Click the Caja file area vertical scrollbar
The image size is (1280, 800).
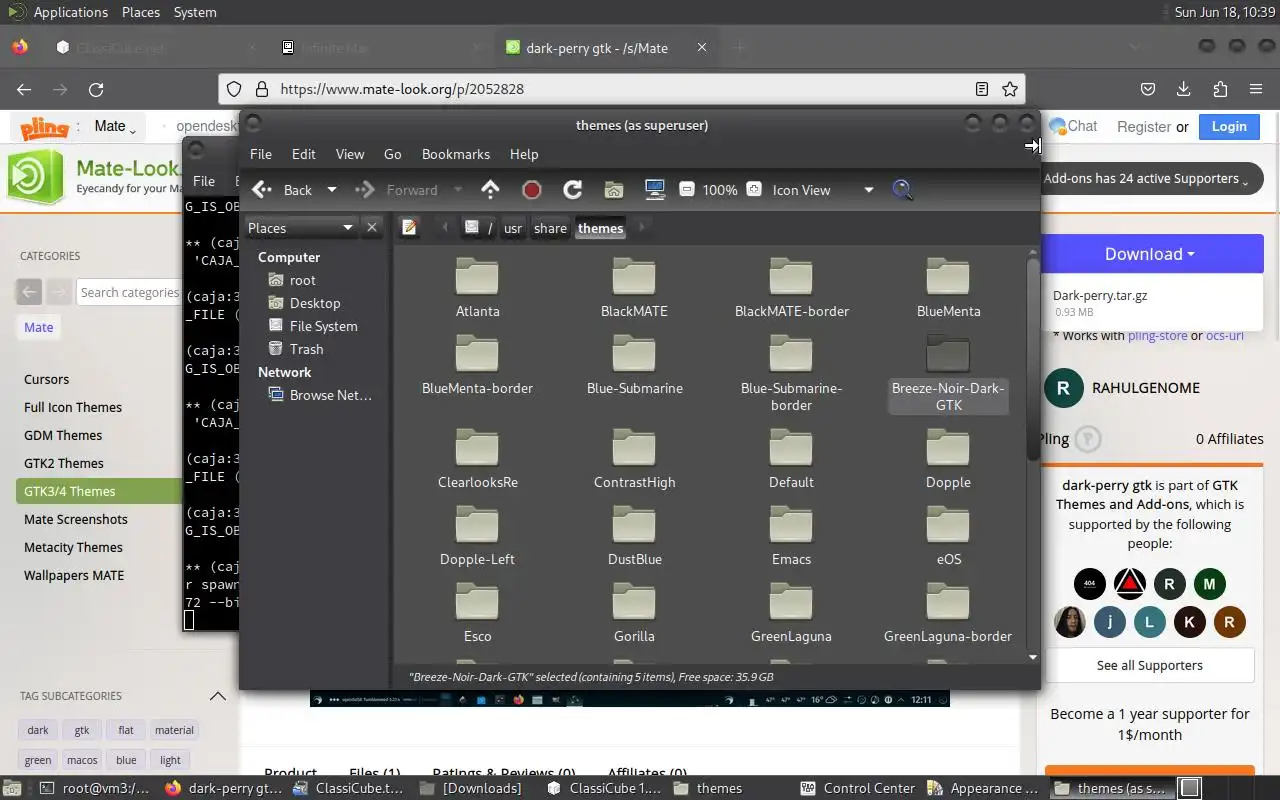click(x=1033, y=360)
